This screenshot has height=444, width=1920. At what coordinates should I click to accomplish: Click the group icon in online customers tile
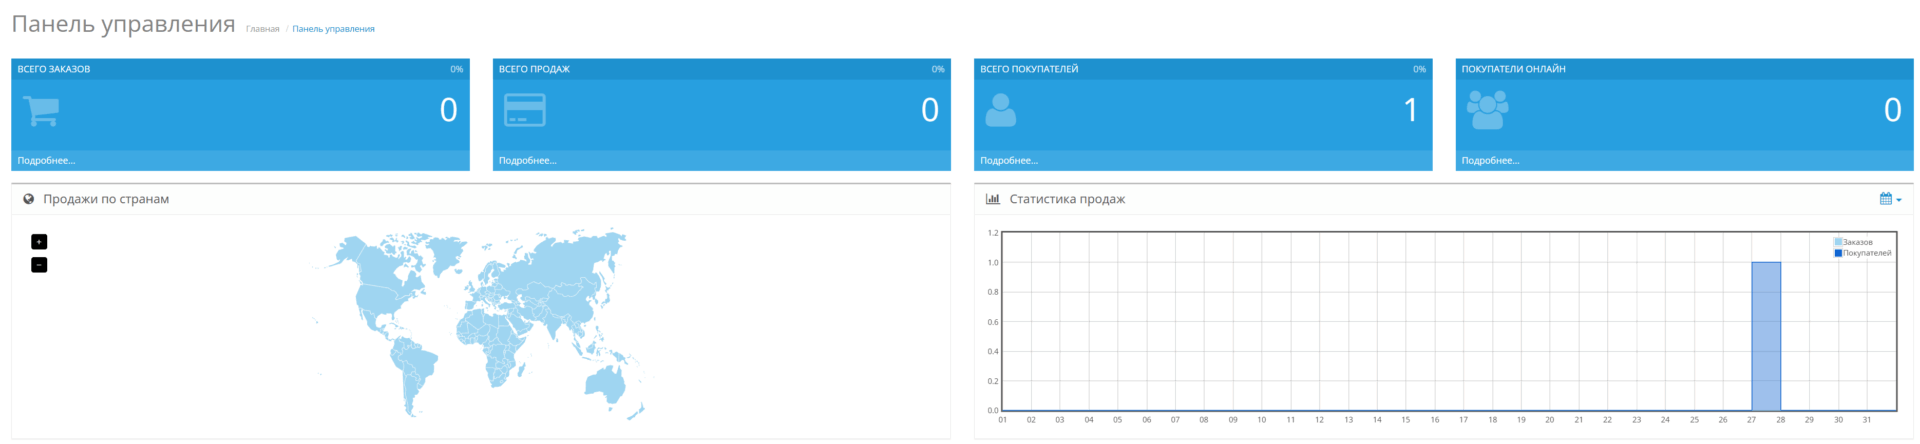(x=1487, y=110)
